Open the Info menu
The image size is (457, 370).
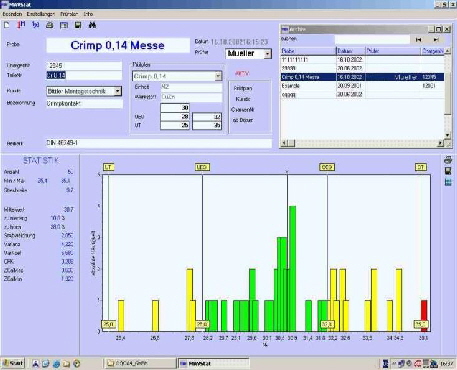click(x=88, y=14)
